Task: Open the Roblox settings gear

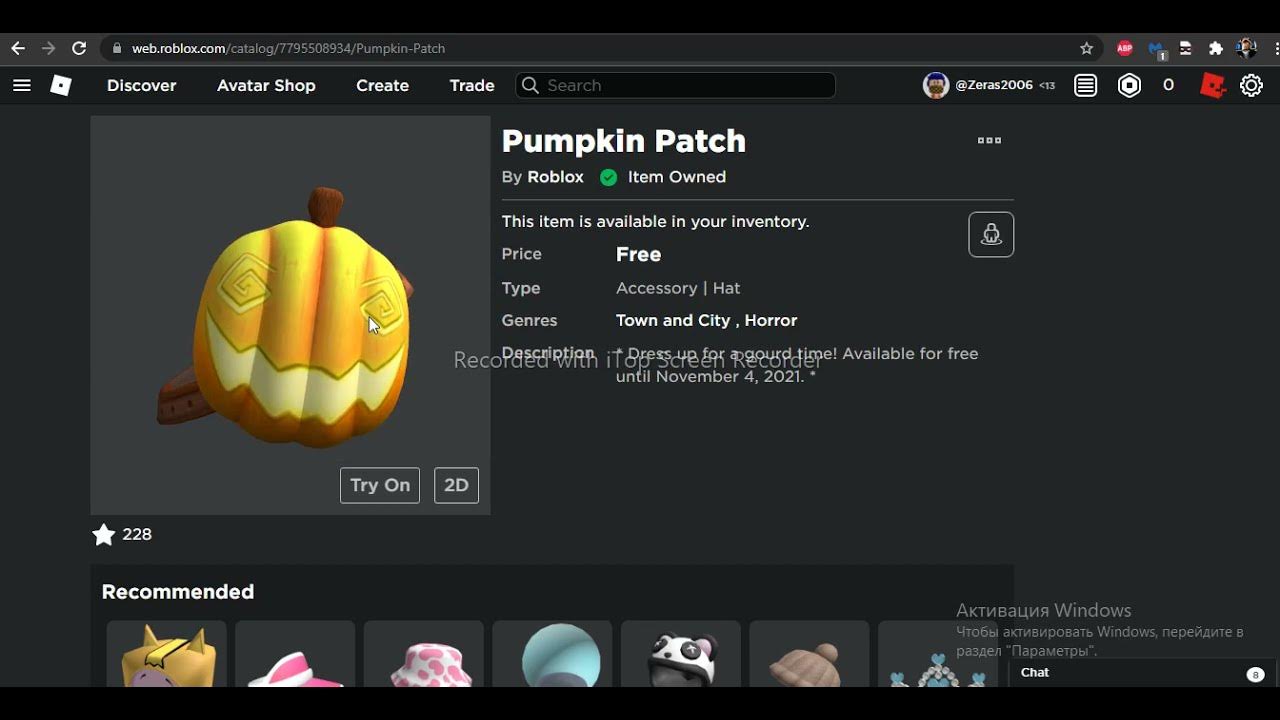Action: pos(1251,86)
